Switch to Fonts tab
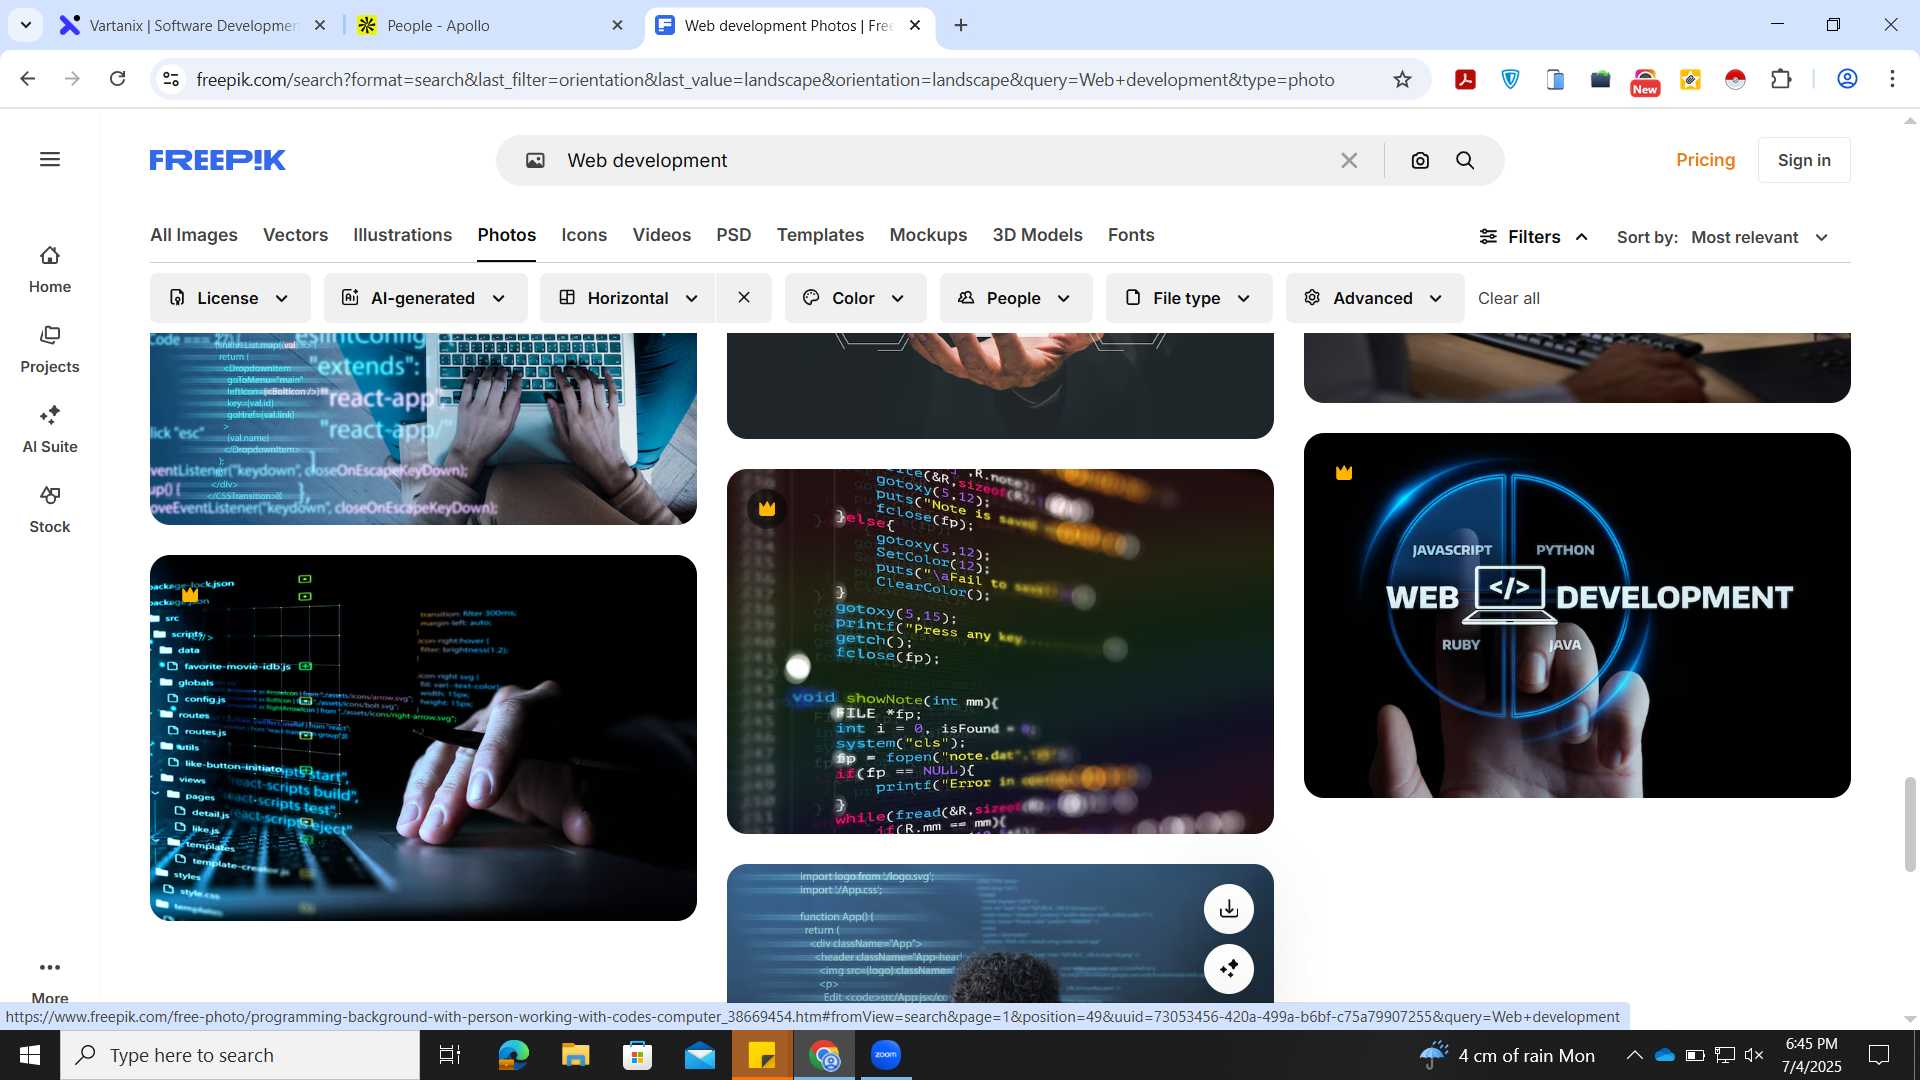 pyautogui.click(x=1131, y=235)
